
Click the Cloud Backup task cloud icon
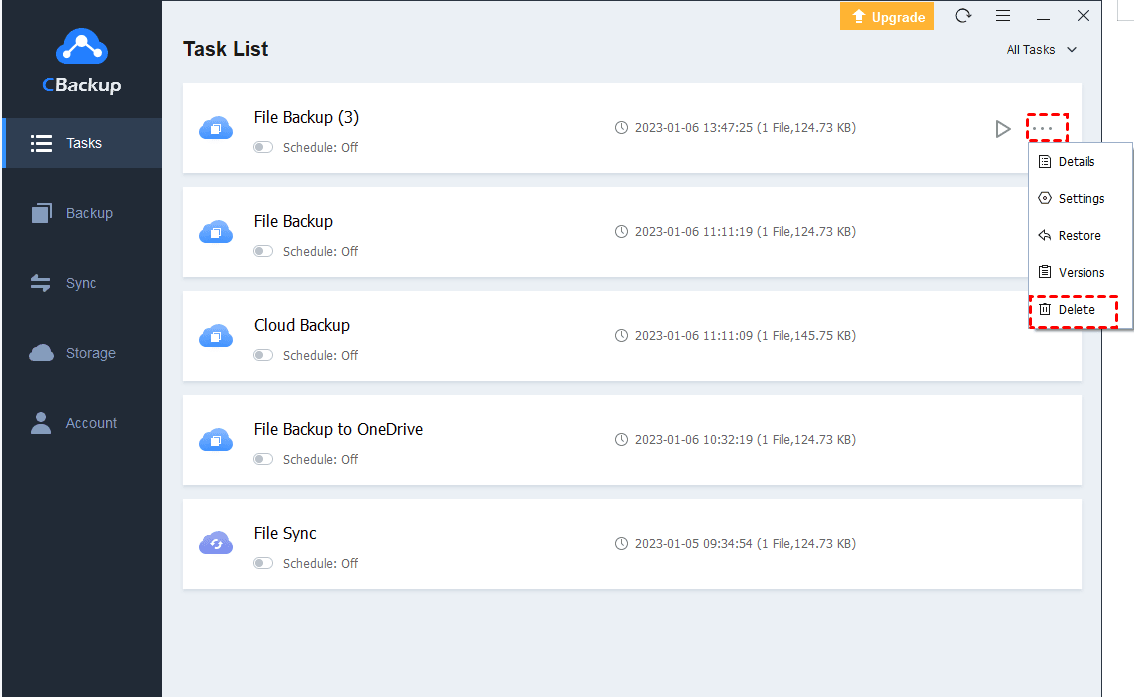coord(216,336)
